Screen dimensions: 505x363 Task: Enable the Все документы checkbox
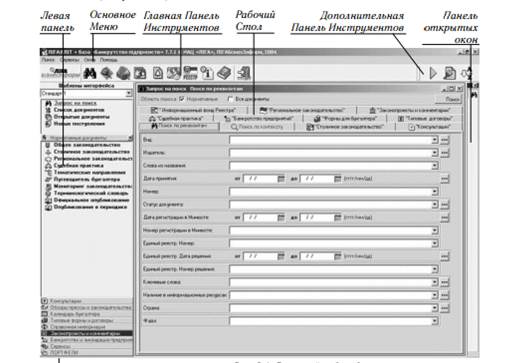pyautogui.click(x=230, y=99)
